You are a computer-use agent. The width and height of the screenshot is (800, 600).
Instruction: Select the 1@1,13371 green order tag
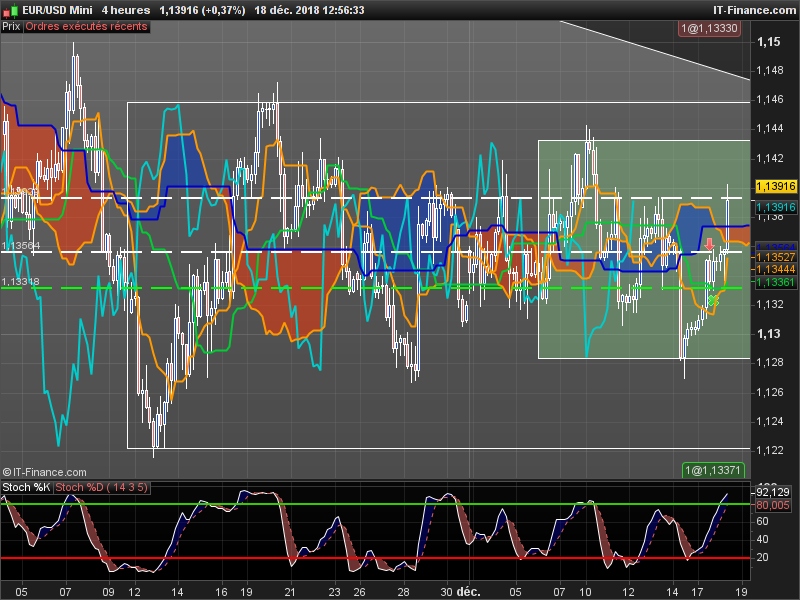713,470
